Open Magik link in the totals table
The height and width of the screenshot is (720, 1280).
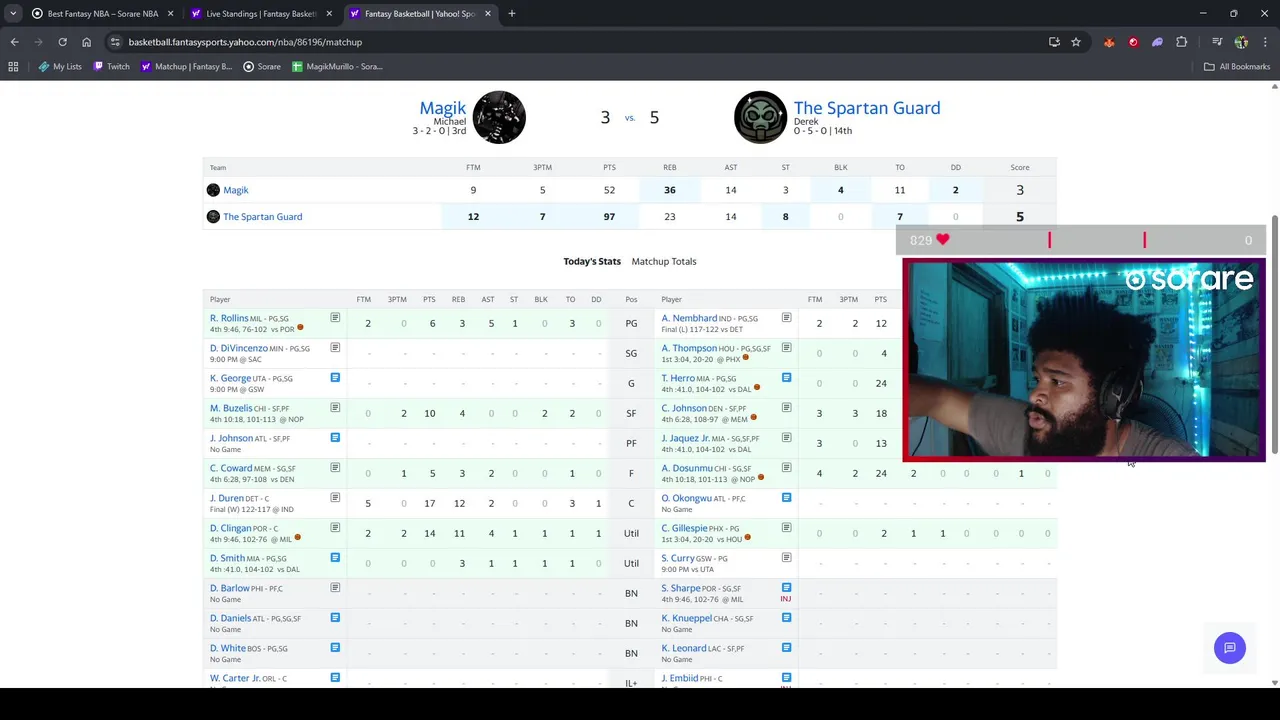tap(236, 190)
